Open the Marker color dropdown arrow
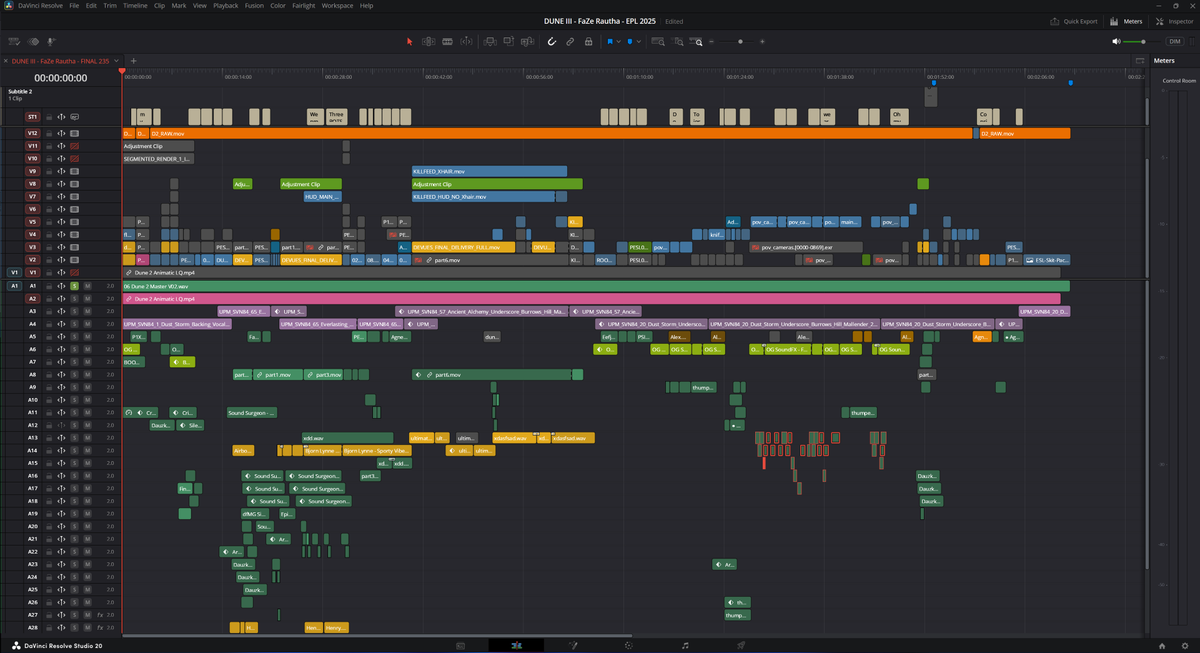This screenshot has width=1200, height=653. point(639,42)
